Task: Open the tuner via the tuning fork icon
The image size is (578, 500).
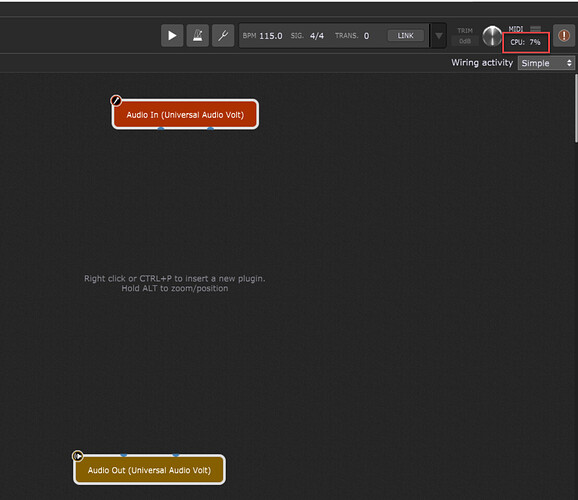Action: pos(223,36)
